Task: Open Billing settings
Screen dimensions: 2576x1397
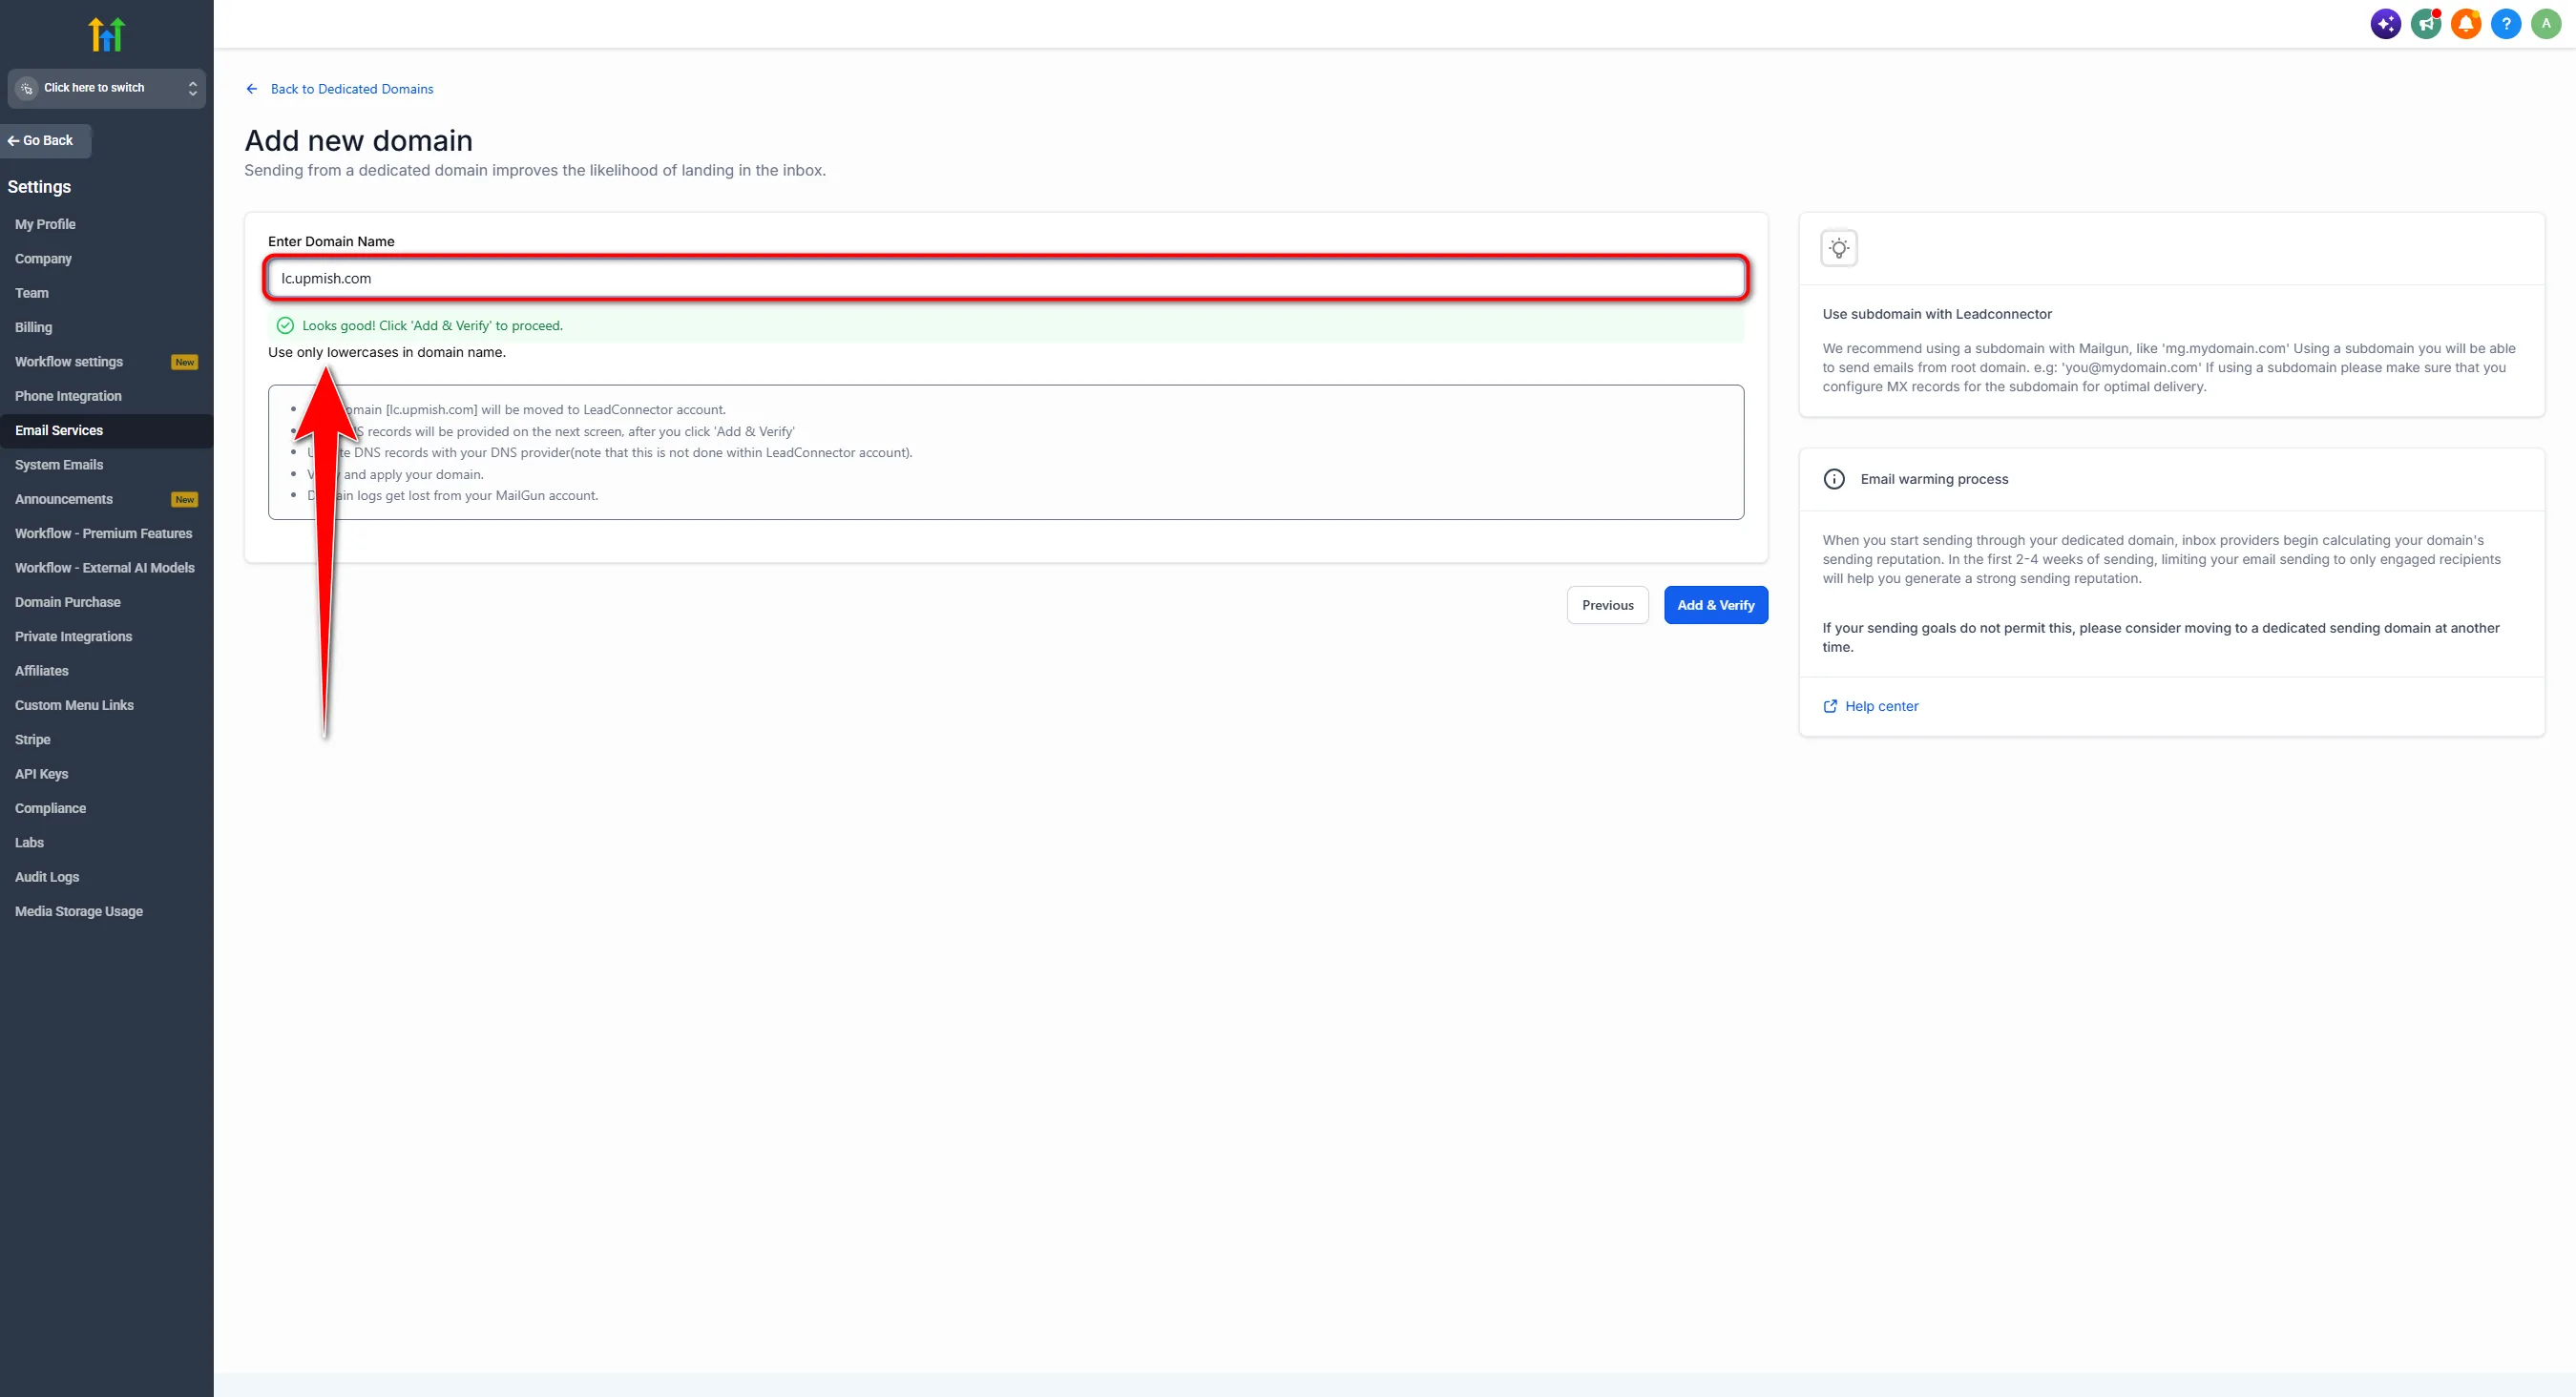Action: click(x=34, y=327)
